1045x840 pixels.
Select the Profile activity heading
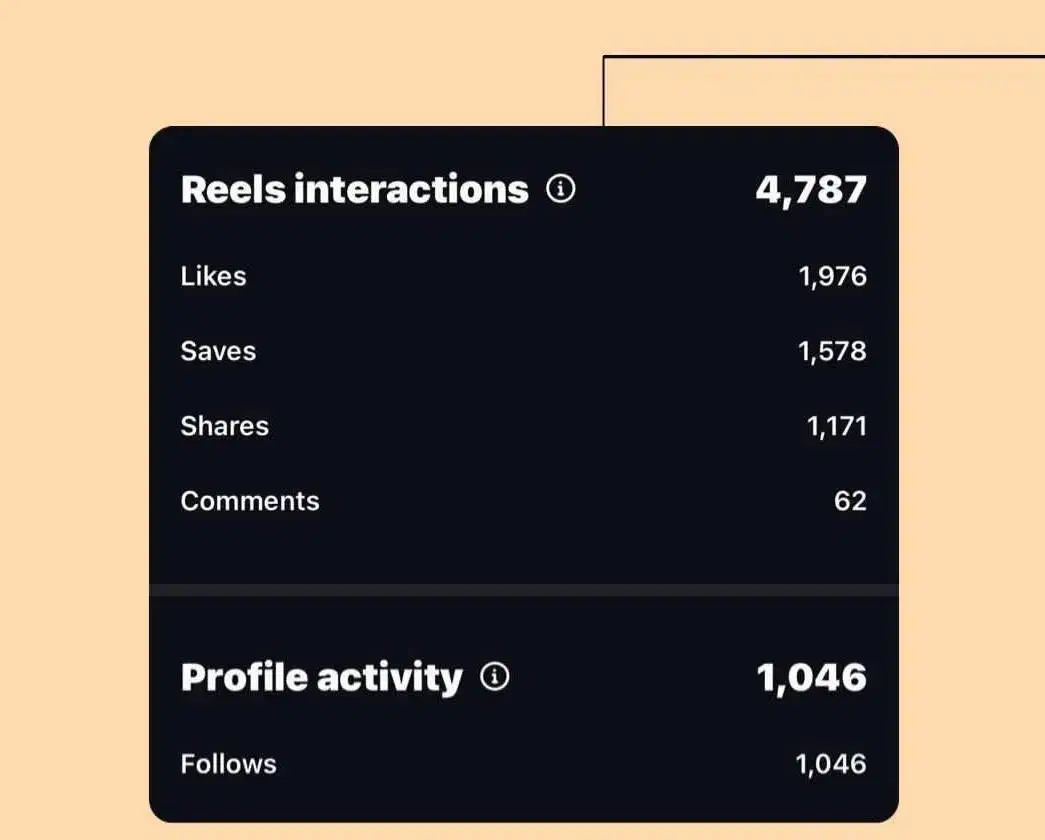321,678
